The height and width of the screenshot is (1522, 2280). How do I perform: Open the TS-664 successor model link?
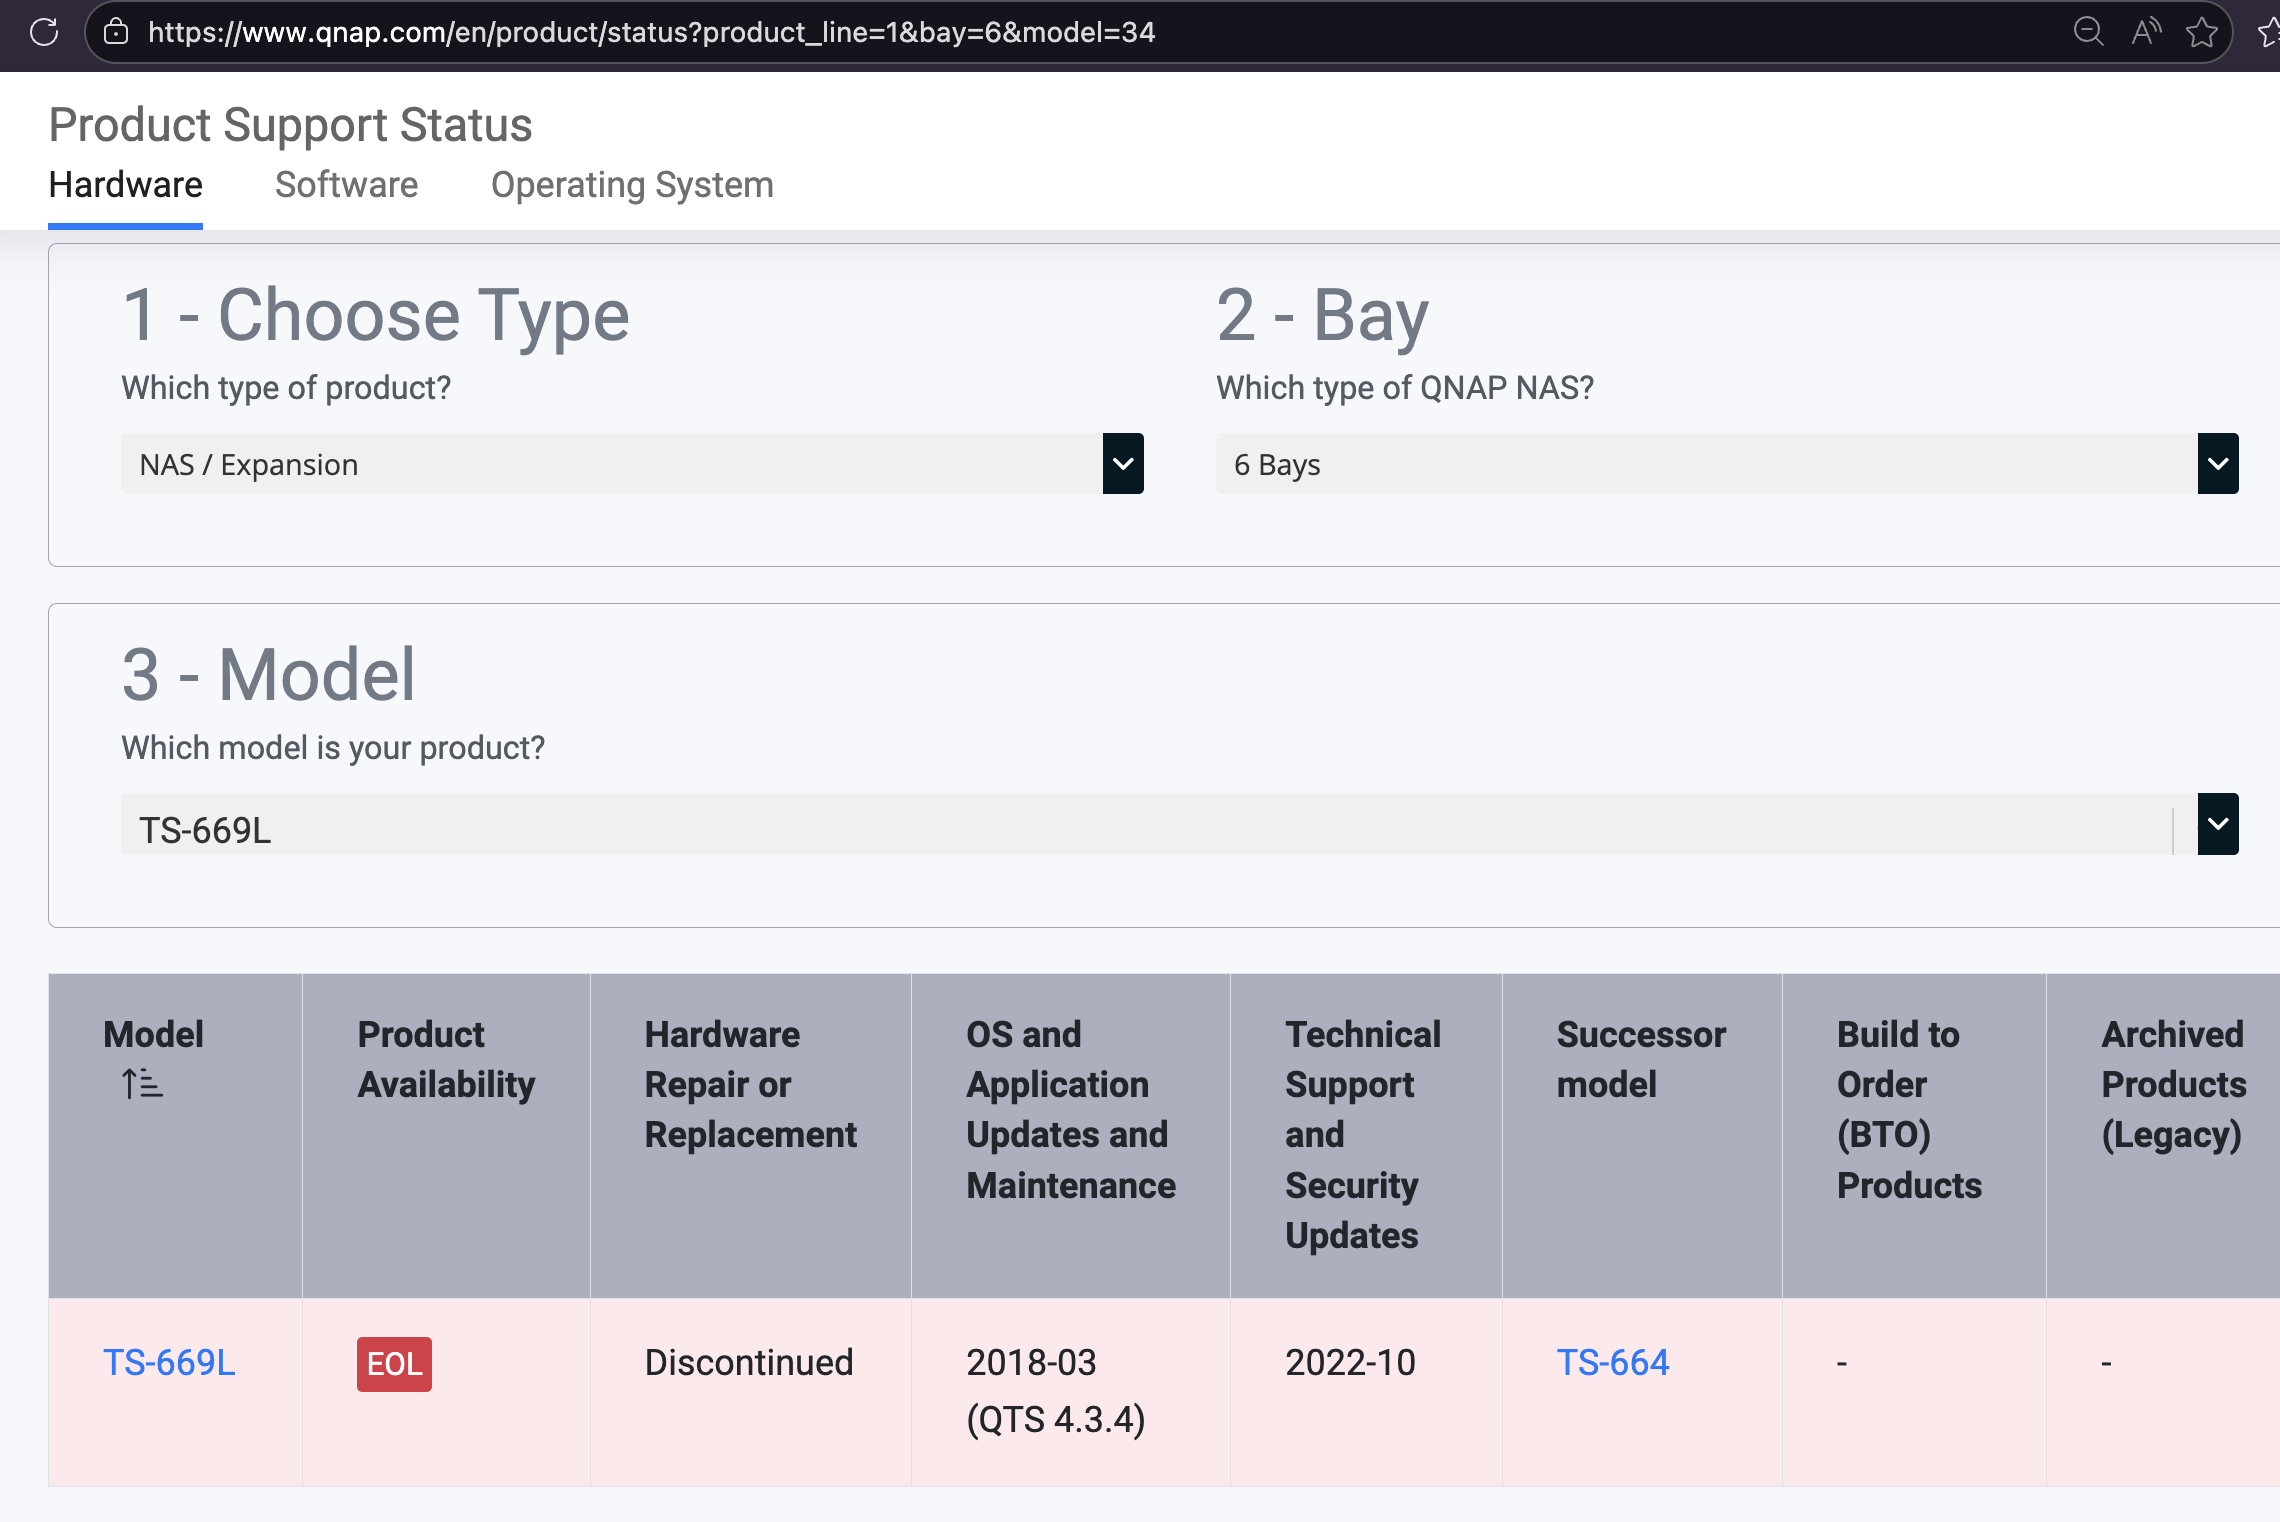pos(1612,1363)
